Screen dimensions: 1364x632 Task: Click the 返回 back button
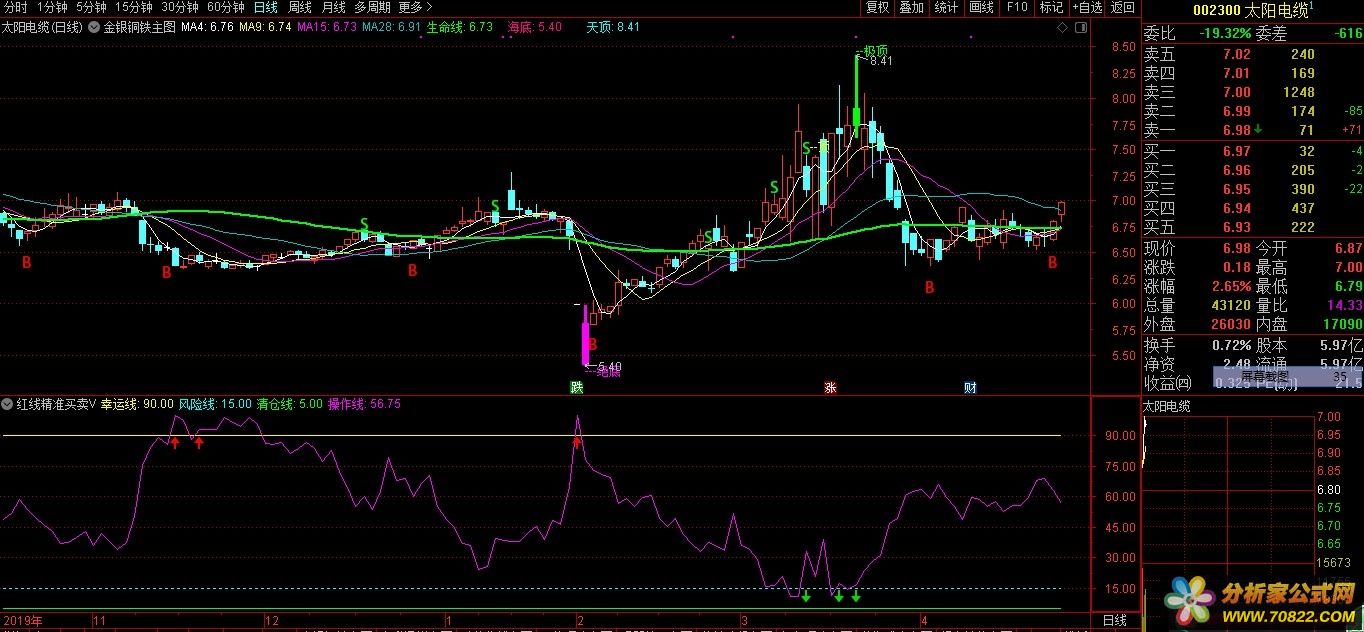pos(1123,7)
